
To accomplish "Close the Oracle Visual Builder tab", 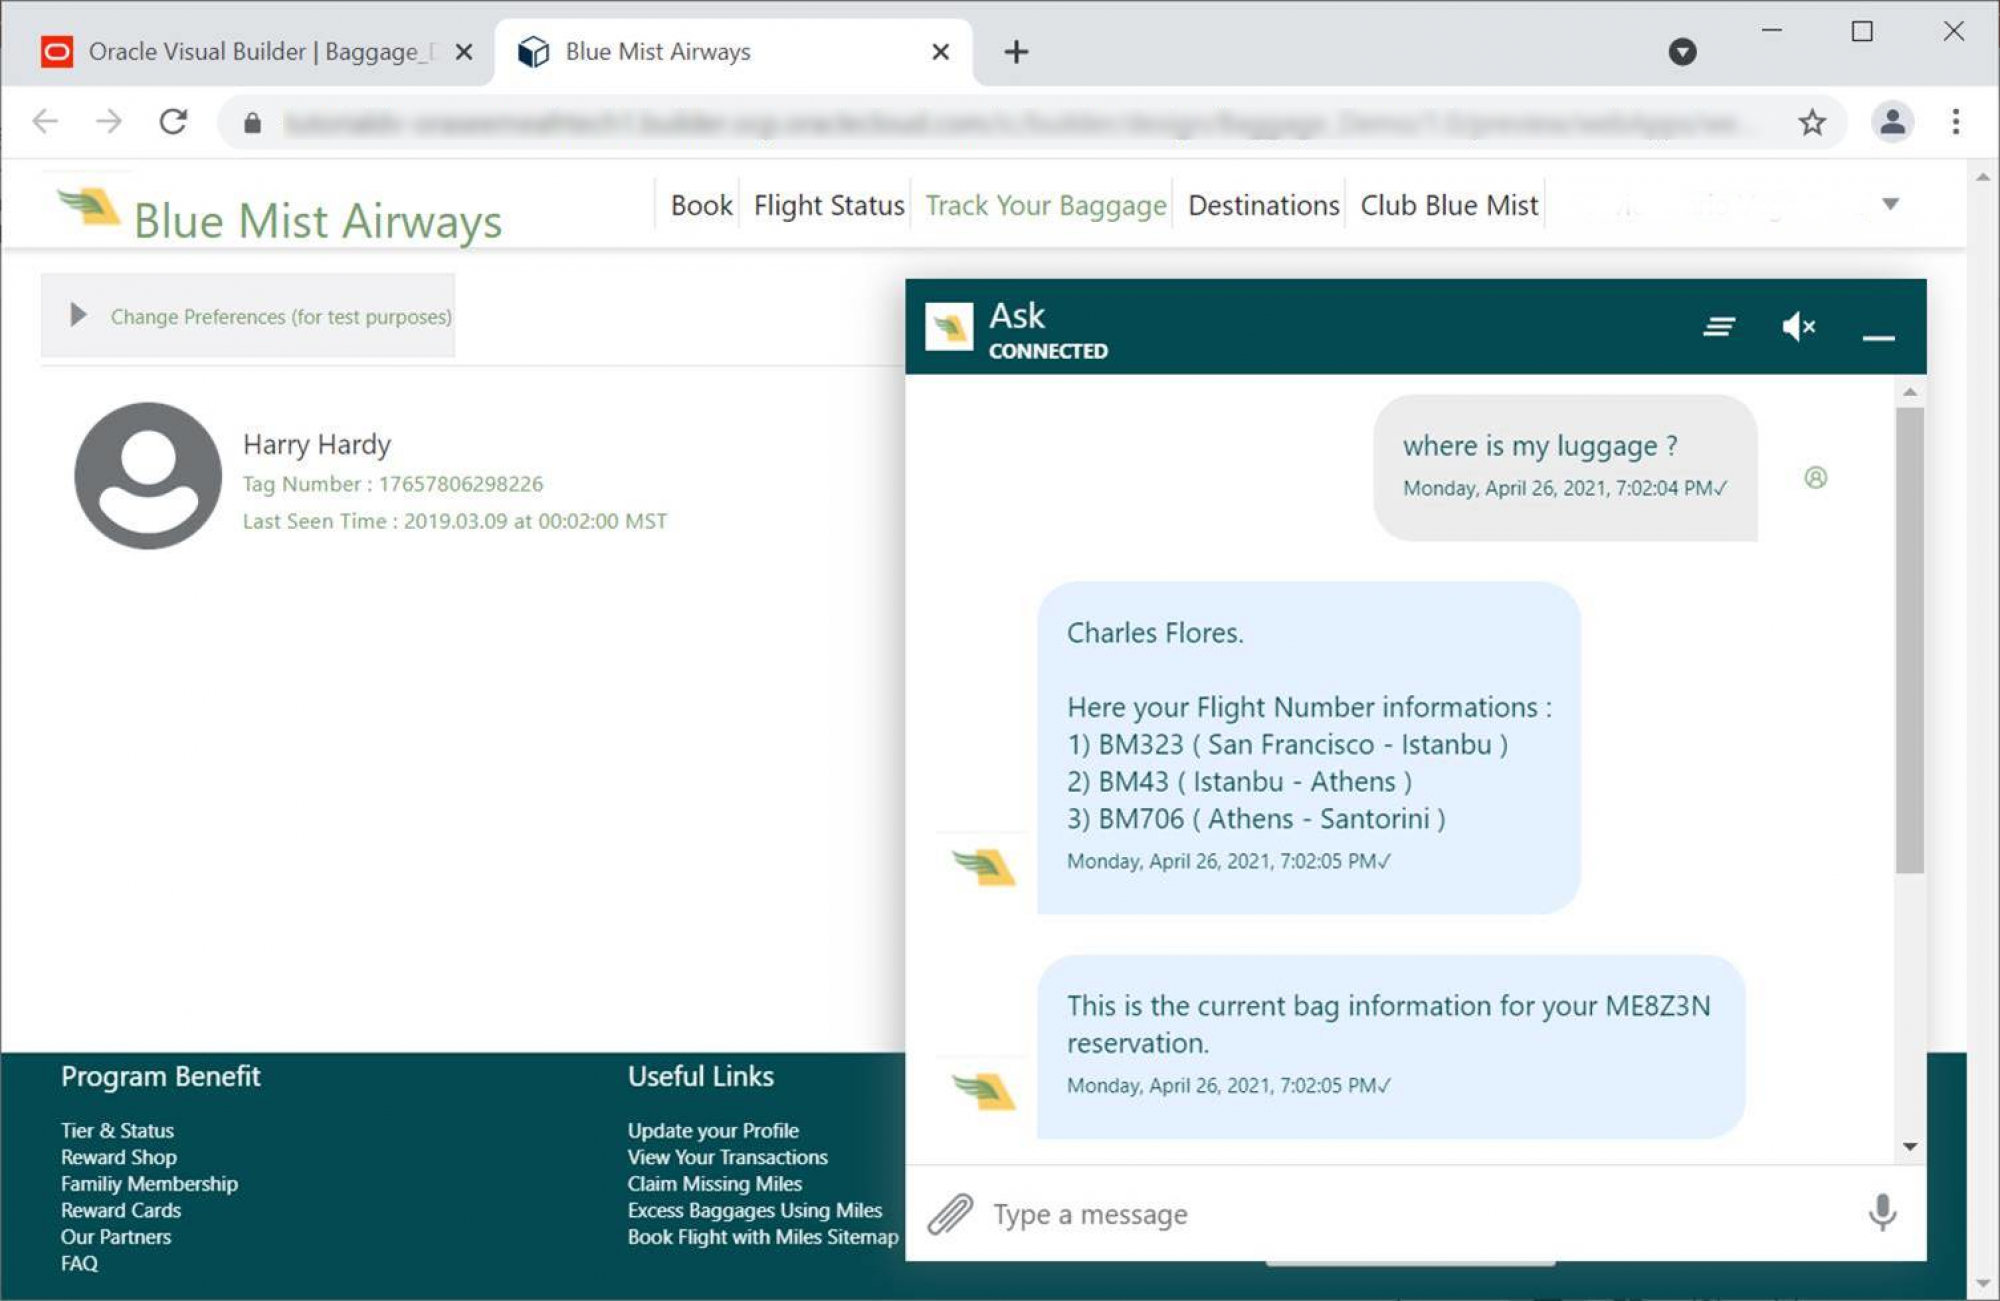I will coord(464,52).
